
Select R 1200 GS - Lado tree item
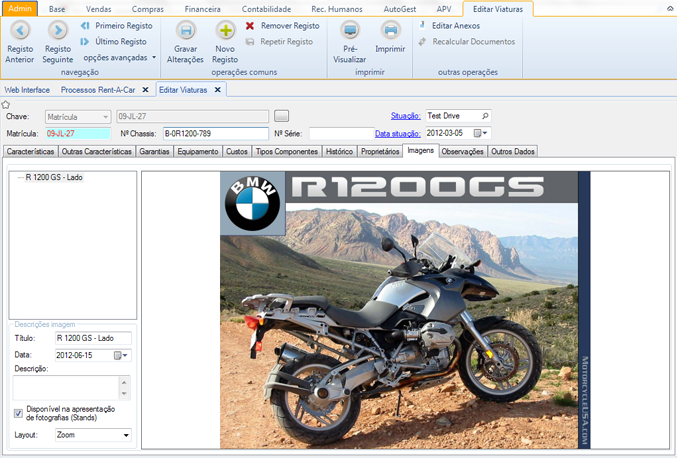[x=54, y=177]
